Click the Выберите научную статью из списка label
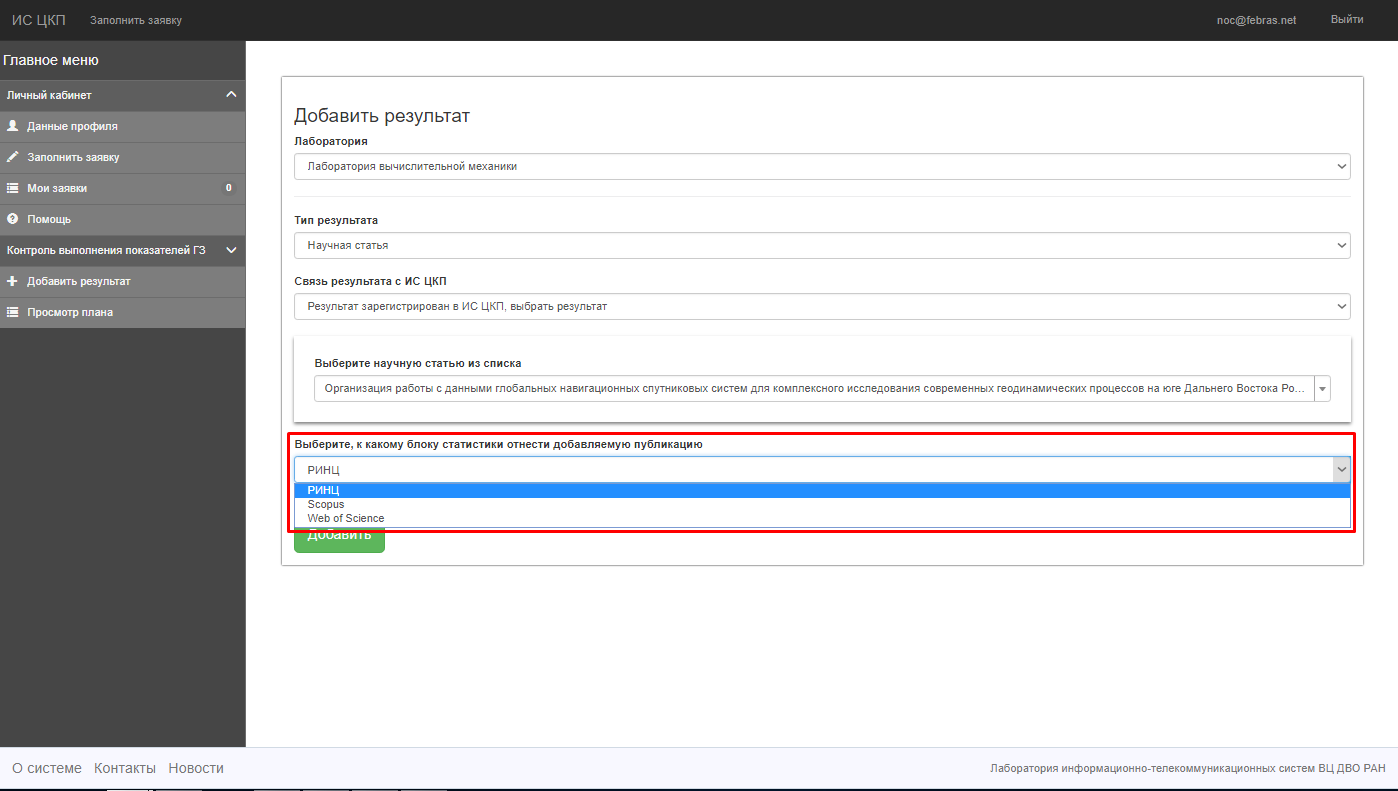Image resolution: width=1398 pixels, height=791 pixels. coord(418,363)
